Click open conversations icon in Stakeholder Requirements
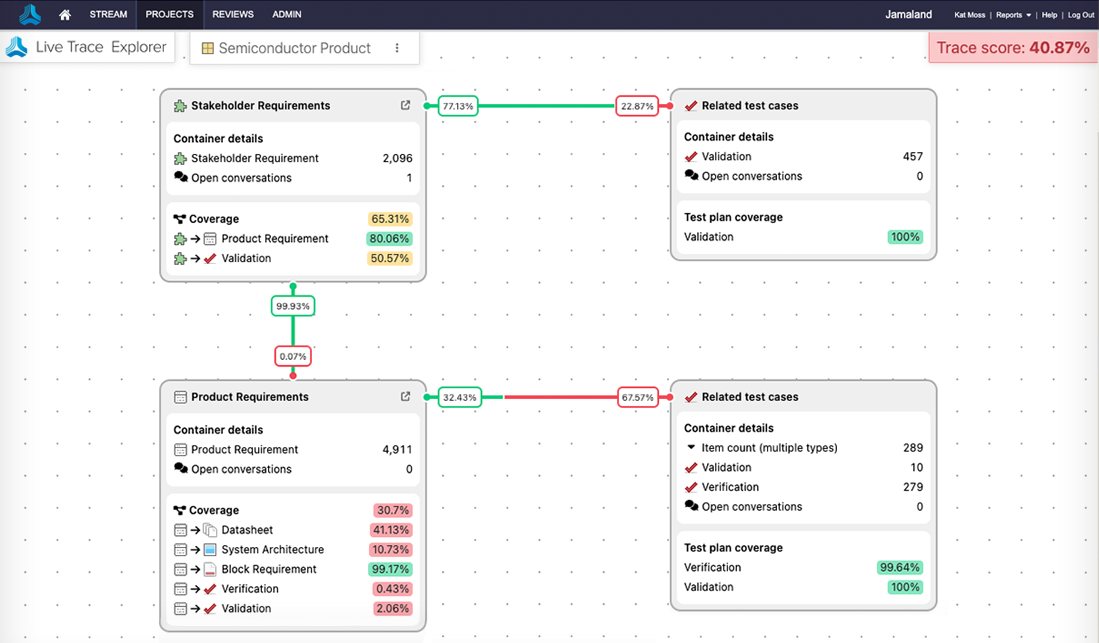Screen dimensions: 1099x643 [x=181, y=178]
